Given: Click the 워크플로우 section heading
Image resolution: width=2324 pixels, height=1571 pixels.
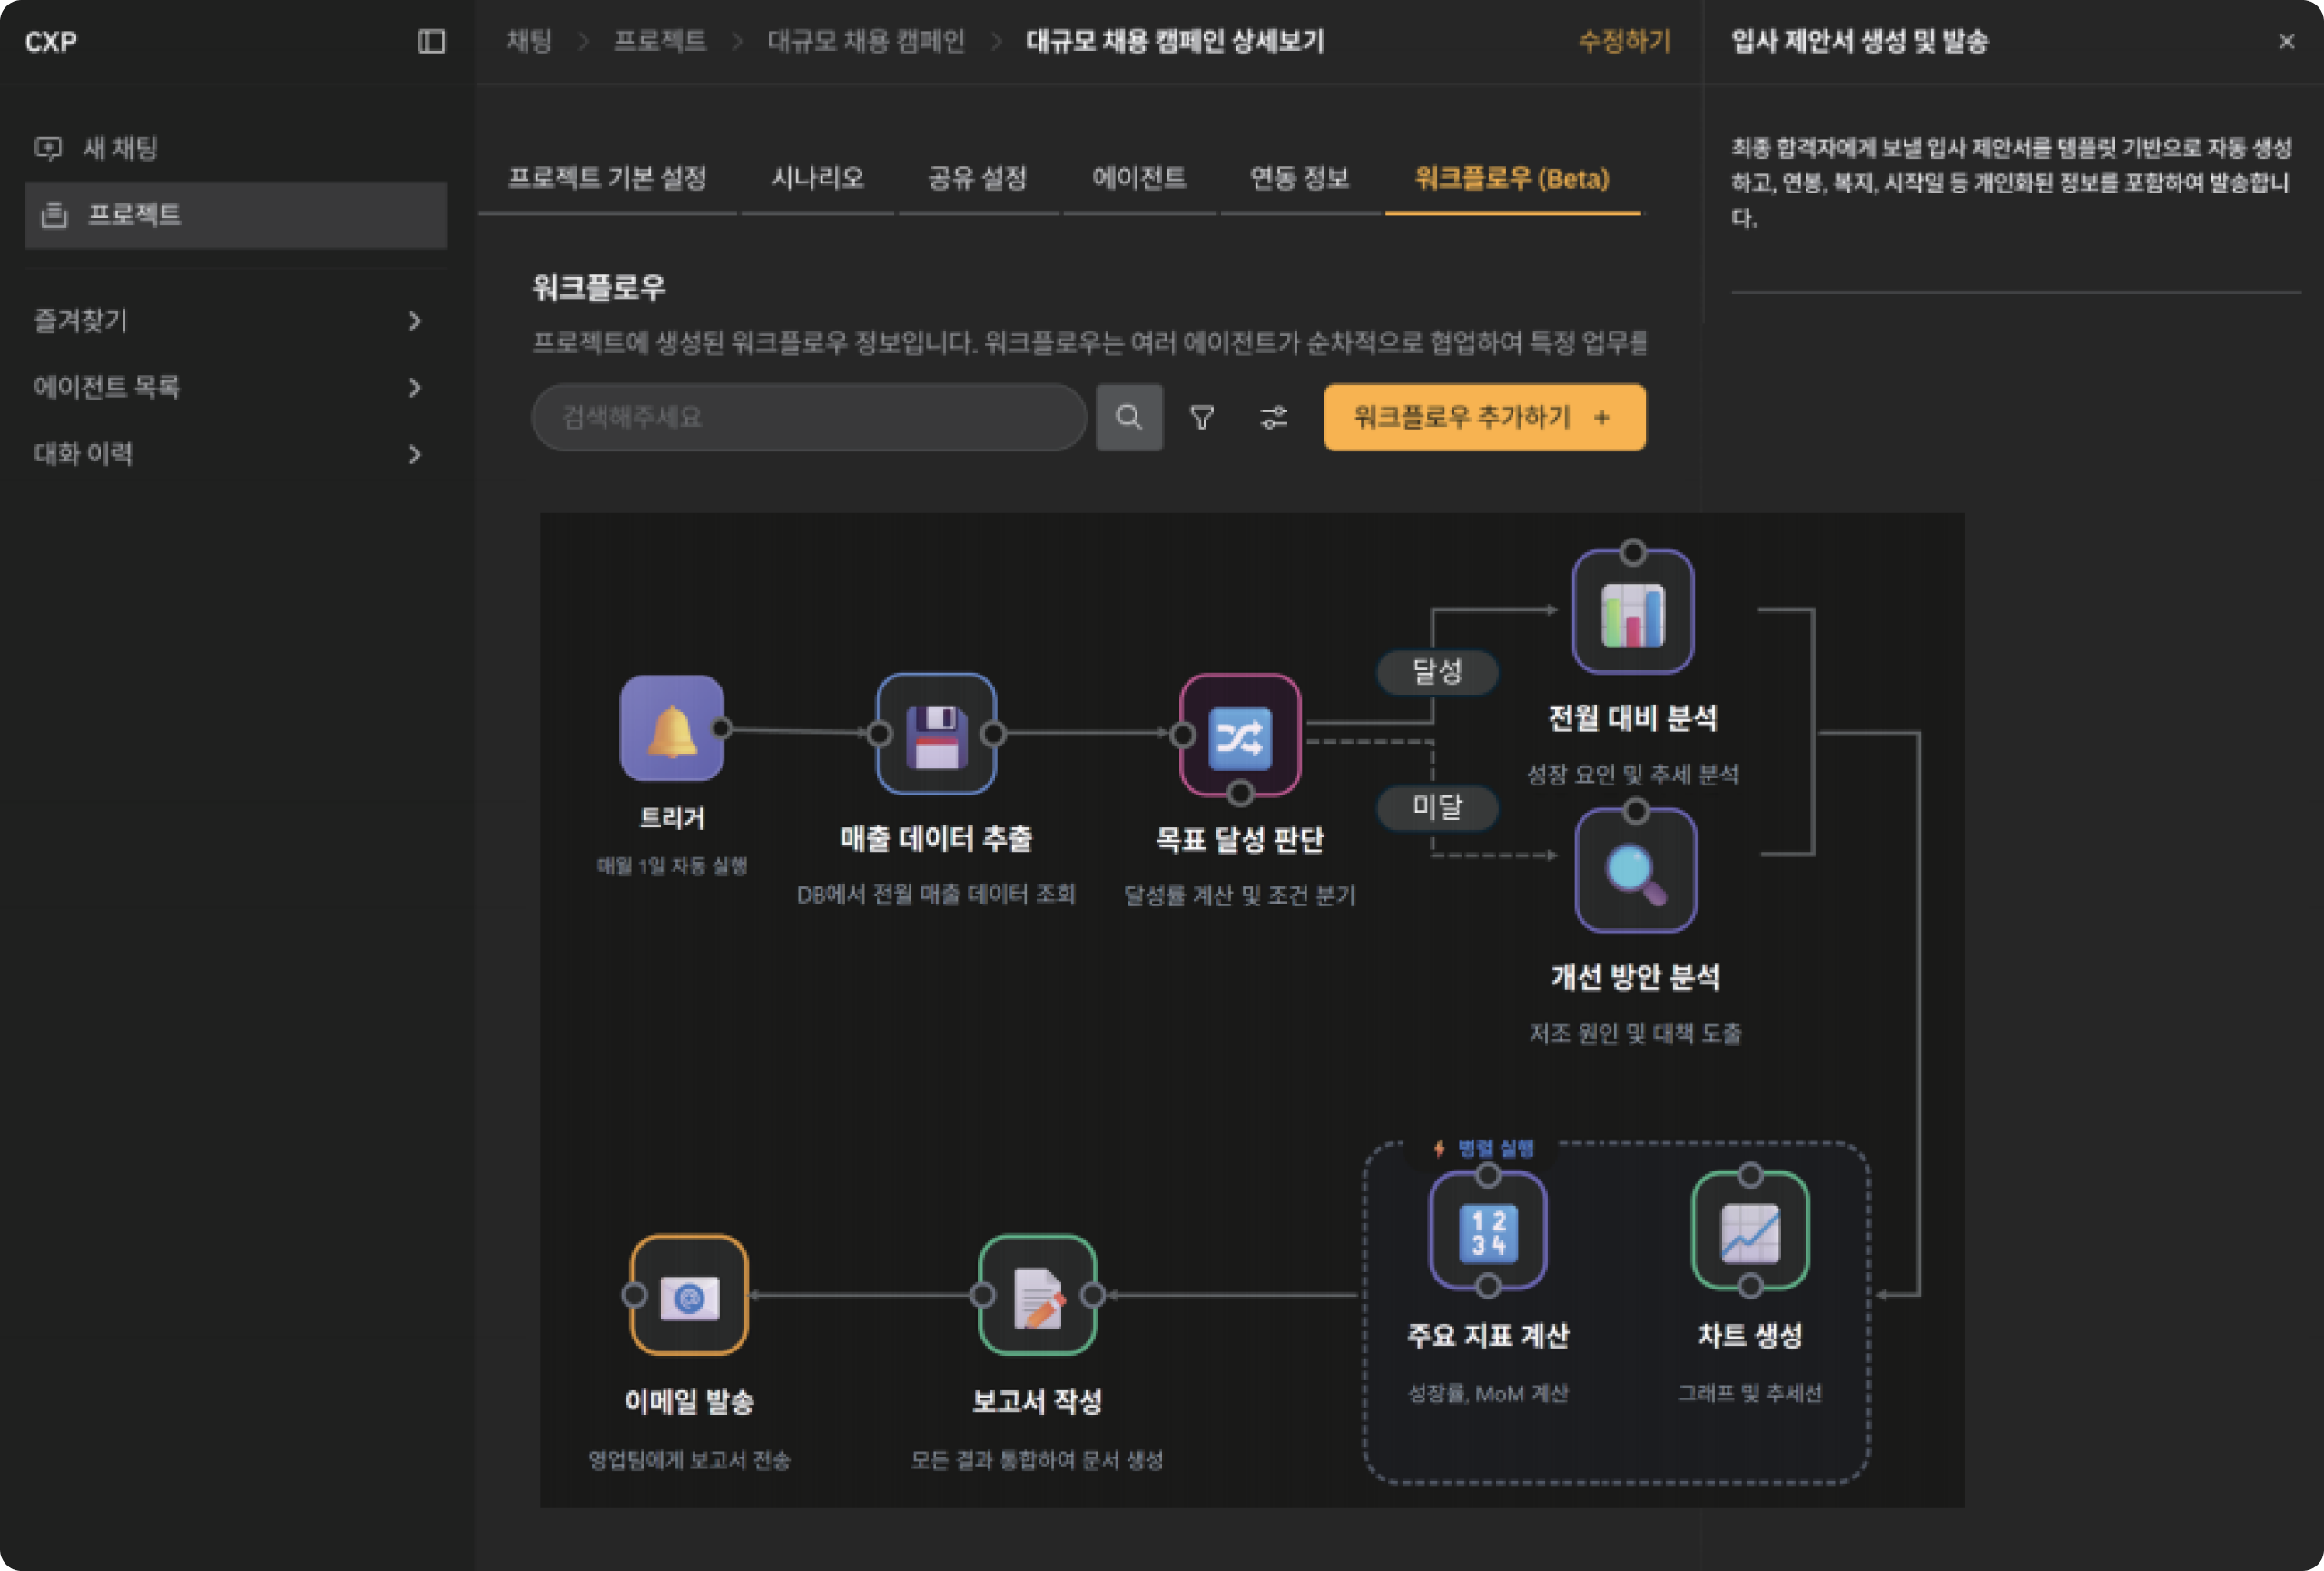Looking at the screenshot, I should (x=598, y=288).
